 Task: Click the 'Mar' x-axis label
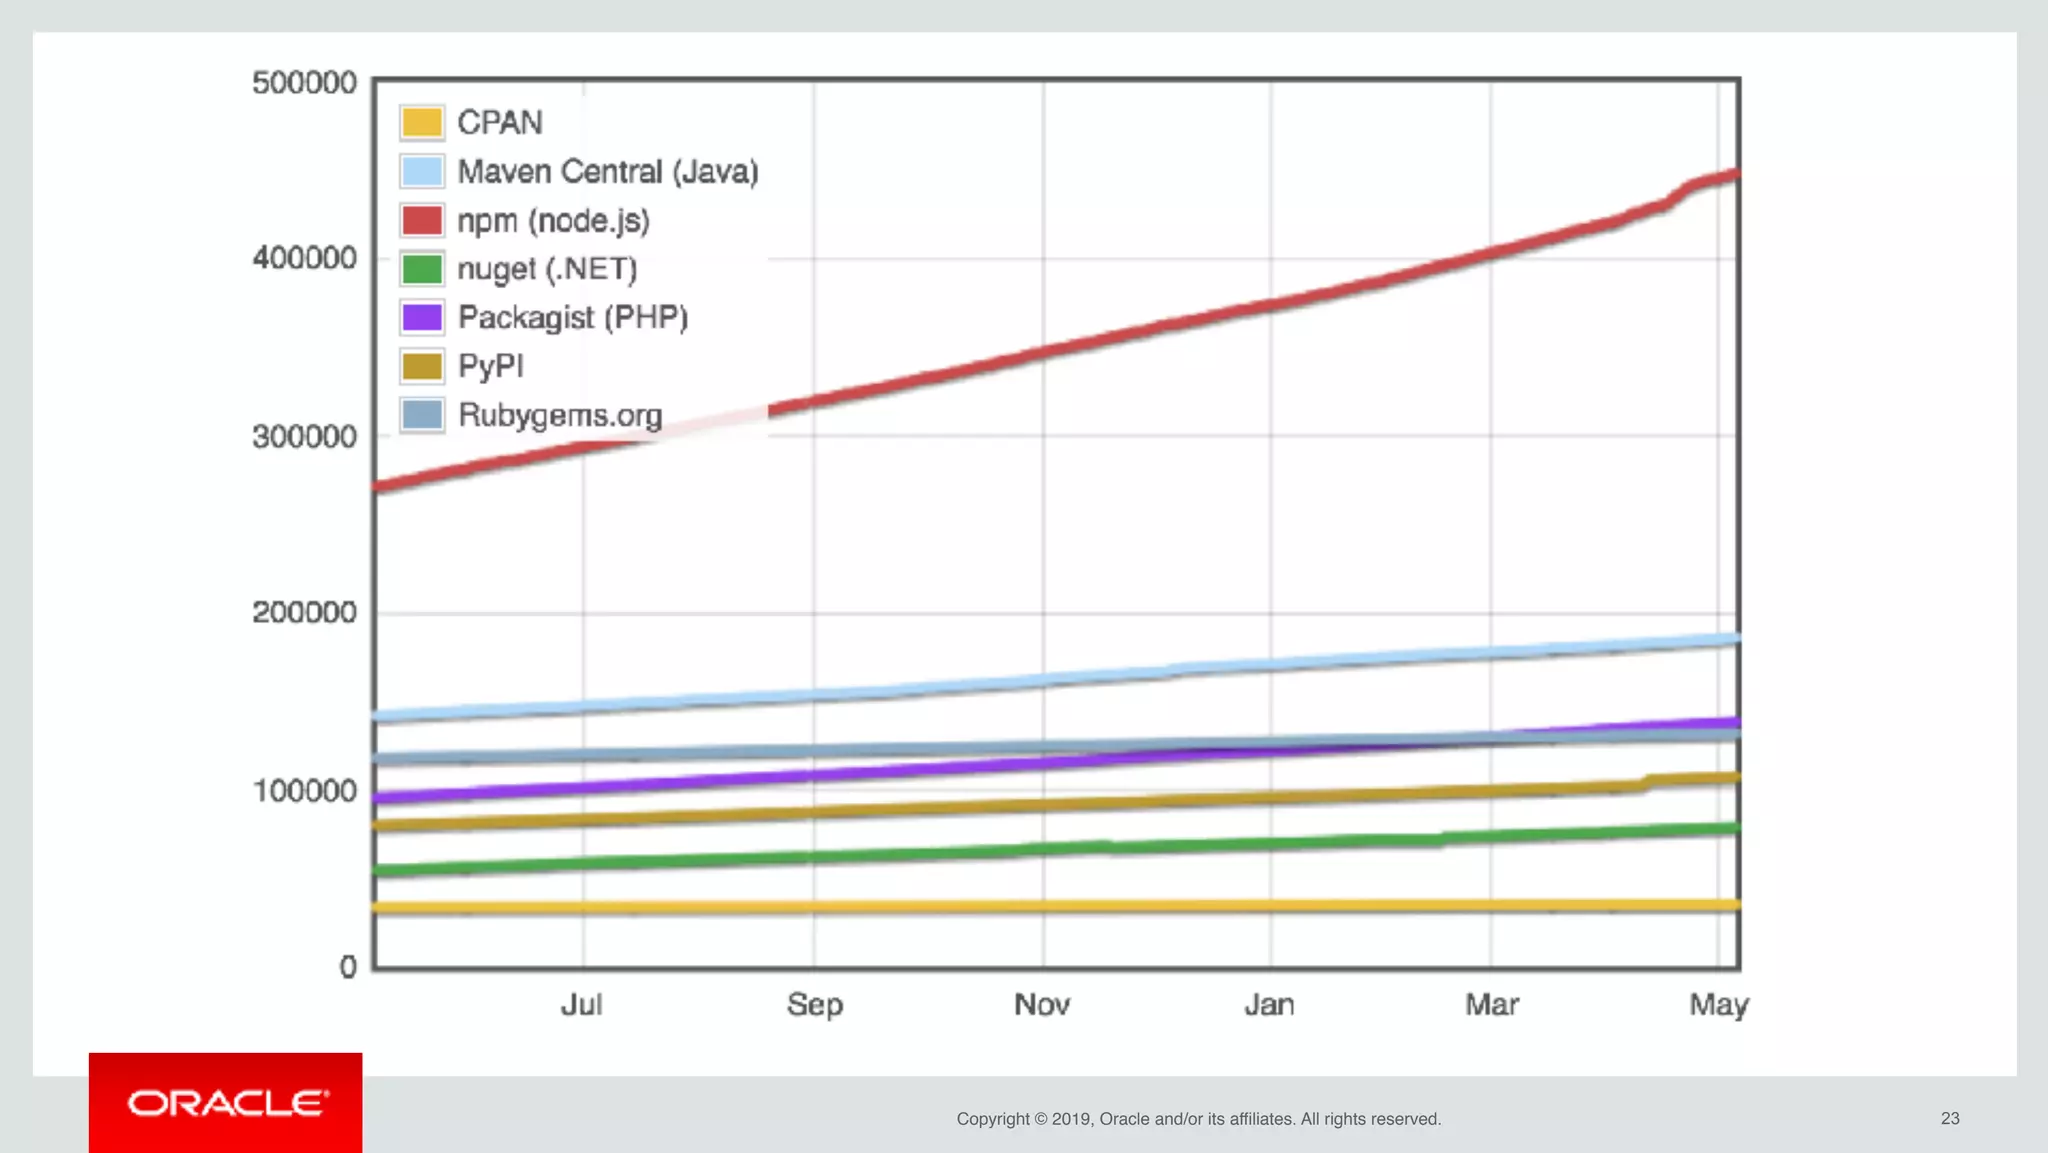pyautogui.click(x=1491, y=1004)
